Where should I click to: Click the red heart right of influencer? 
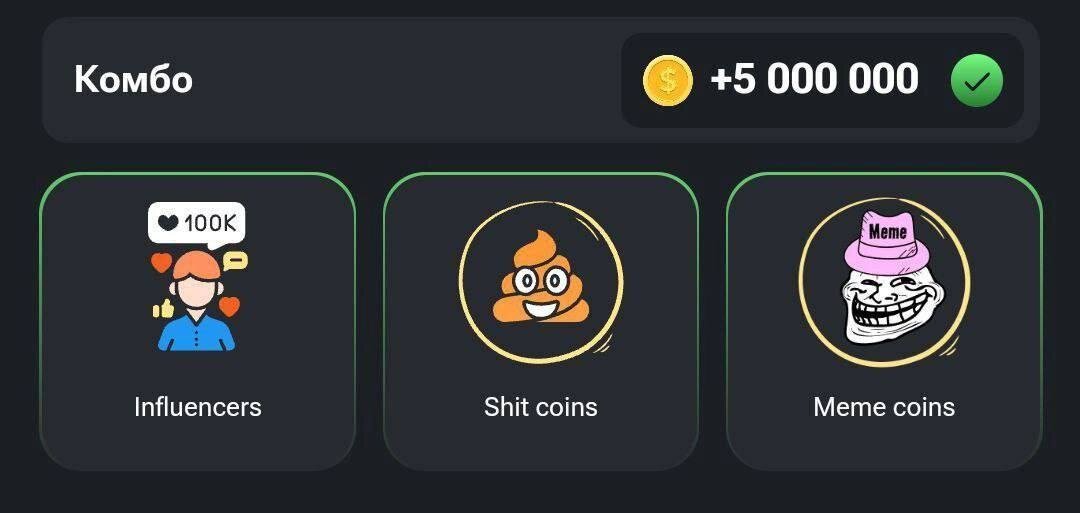229,306
